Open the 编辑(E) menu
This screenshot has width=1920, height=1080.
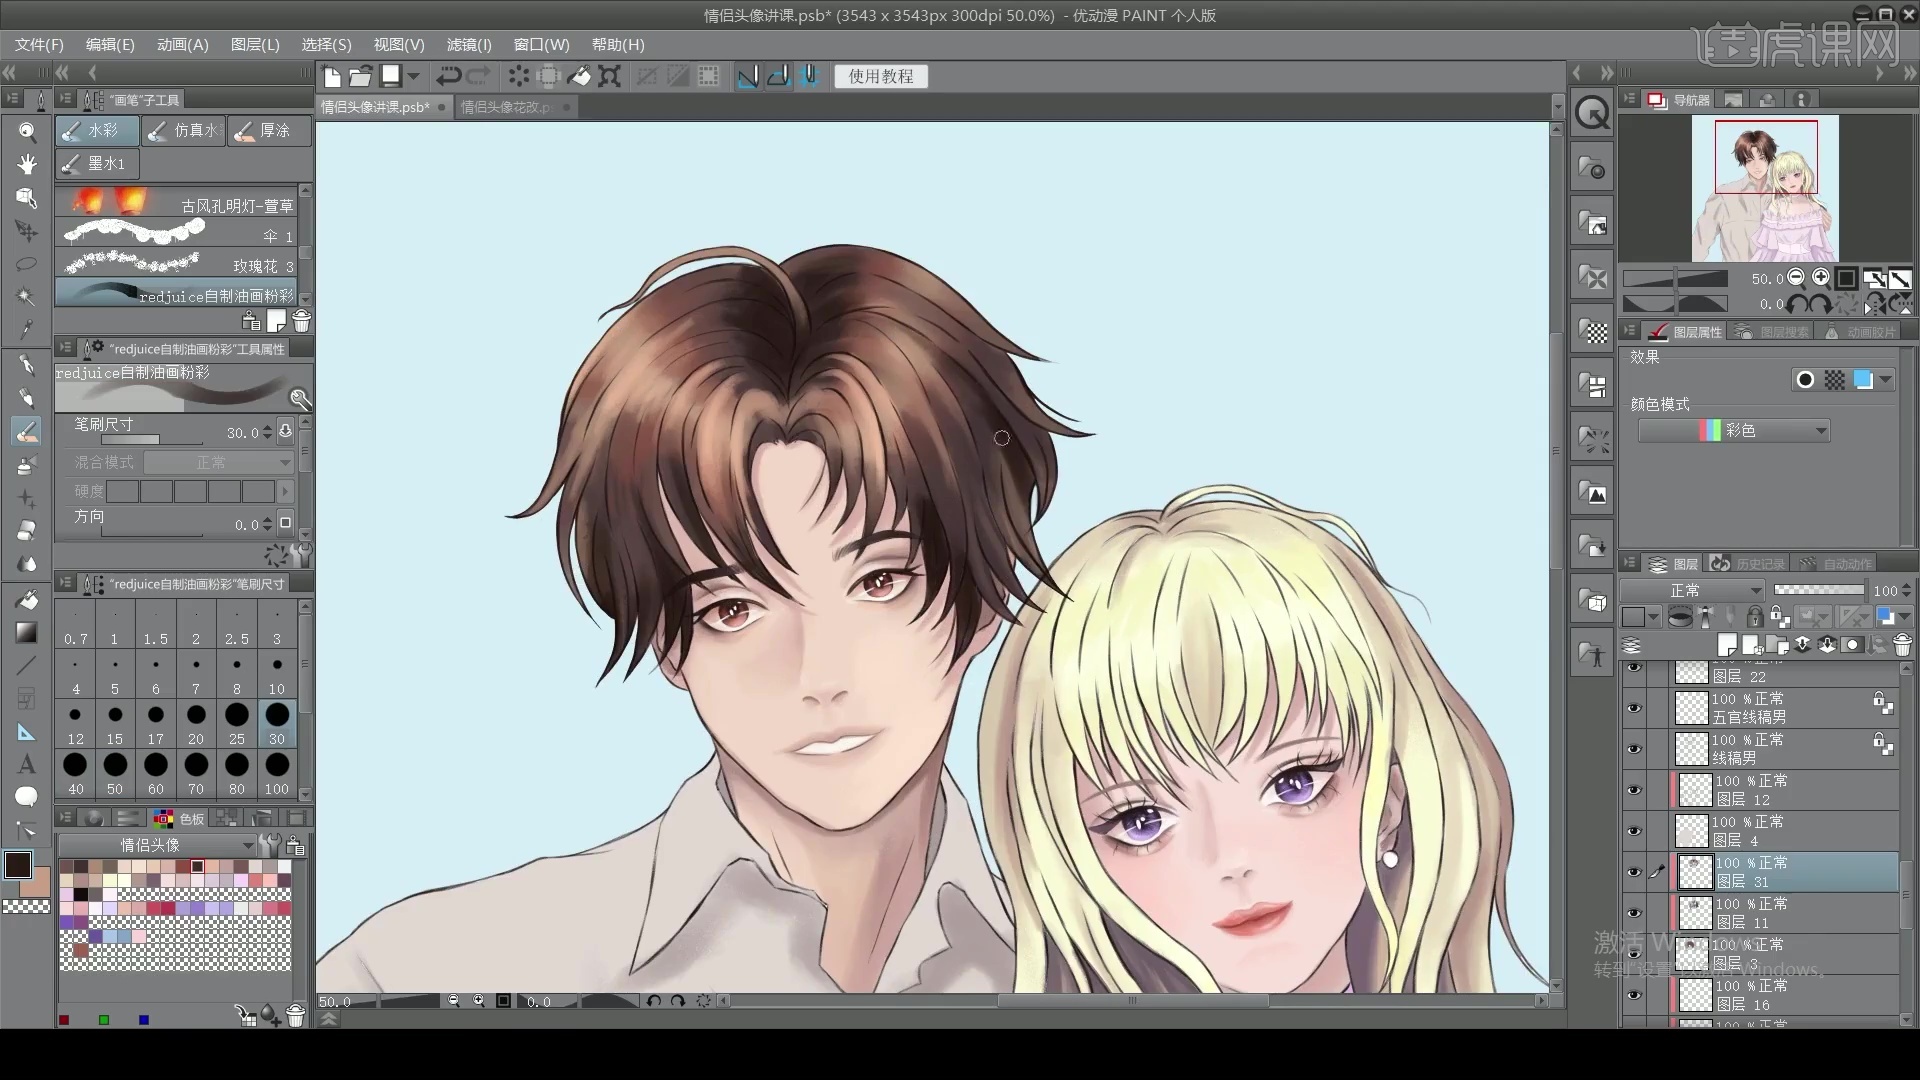click(x=110, y=45)
